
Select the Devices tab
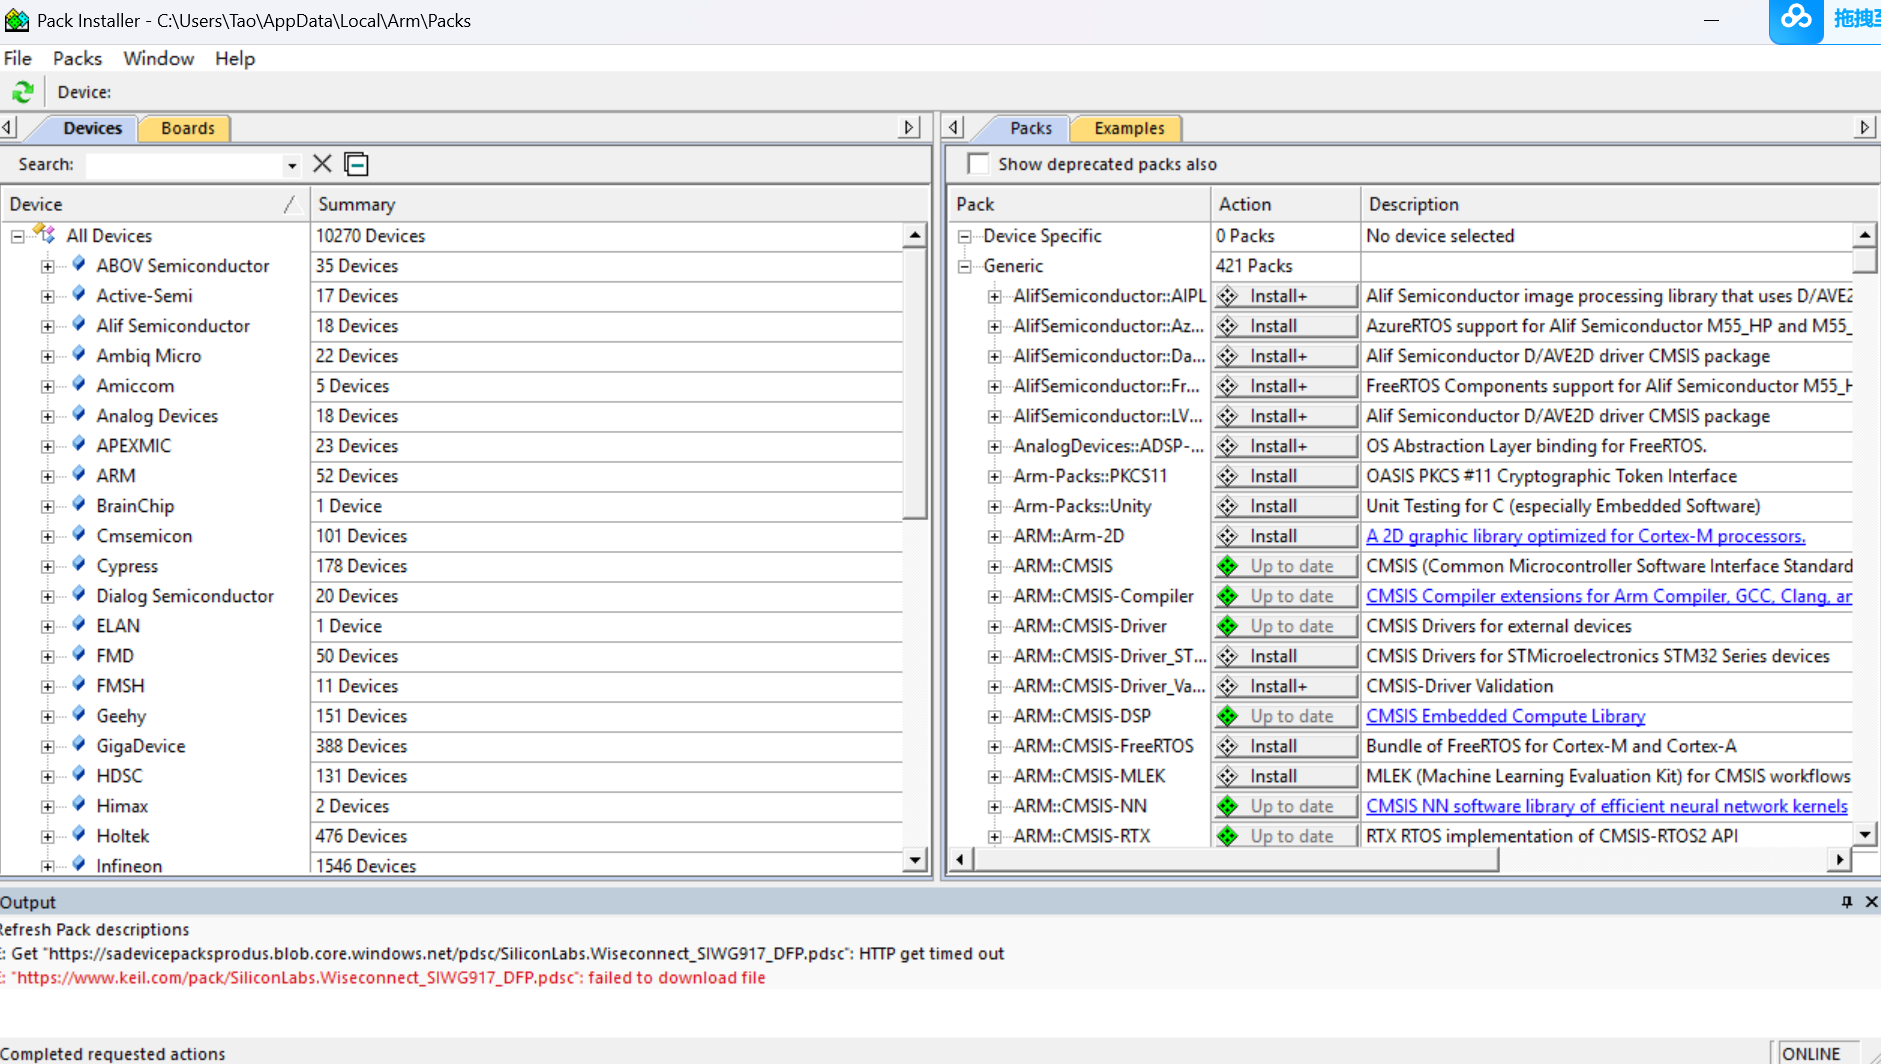coord(92,128)
